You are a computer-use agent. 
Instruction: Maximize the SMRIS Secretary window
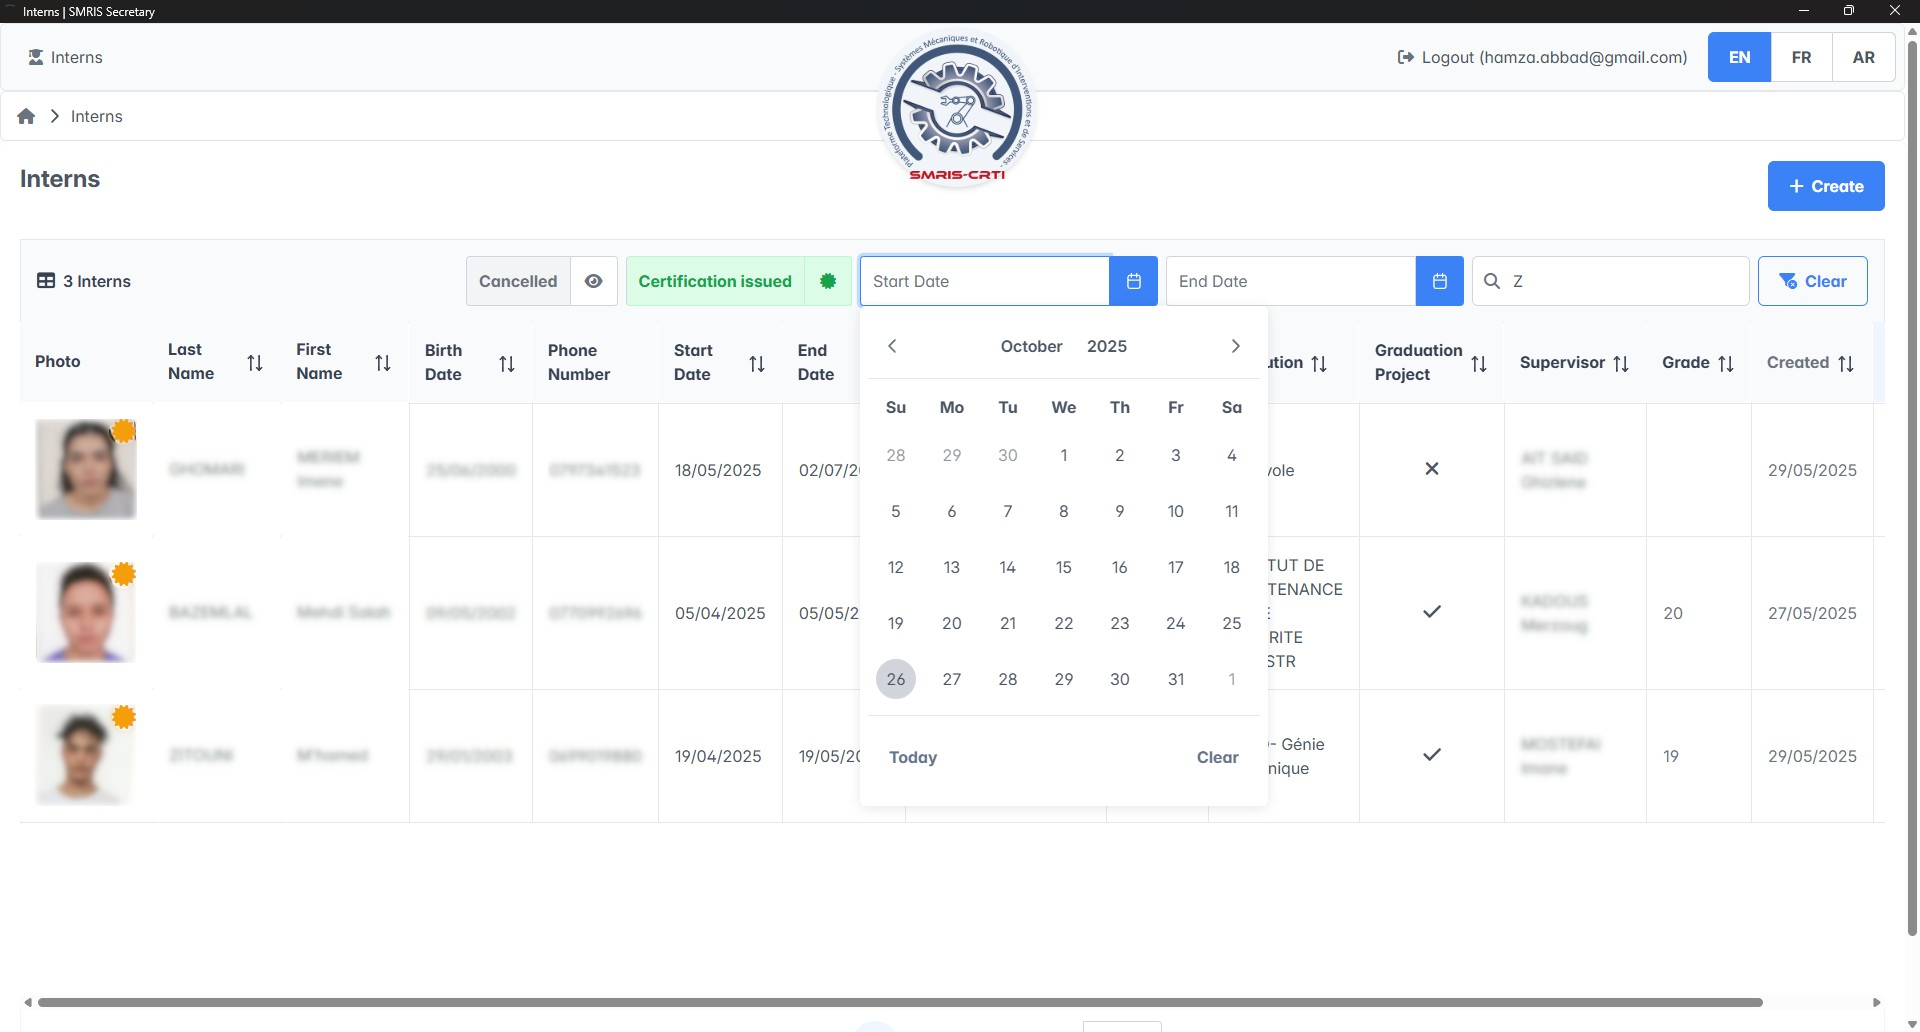tap(1848, 10)
